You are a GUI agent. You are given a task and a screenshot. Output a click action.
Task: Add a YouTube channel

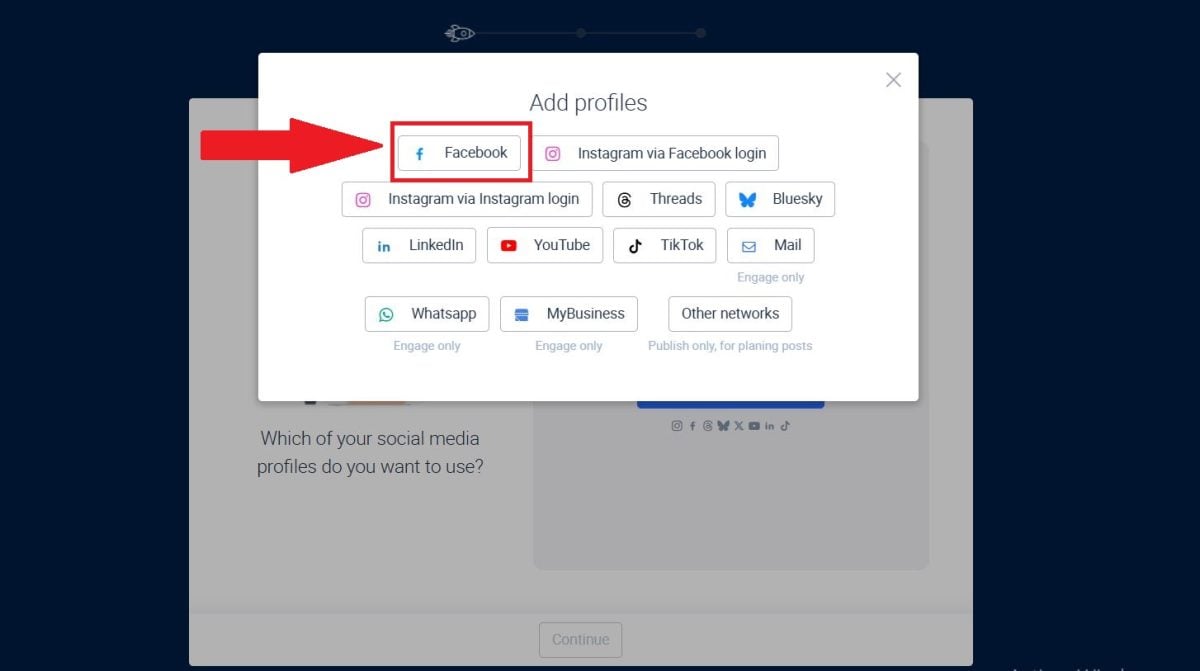(545, 245)
